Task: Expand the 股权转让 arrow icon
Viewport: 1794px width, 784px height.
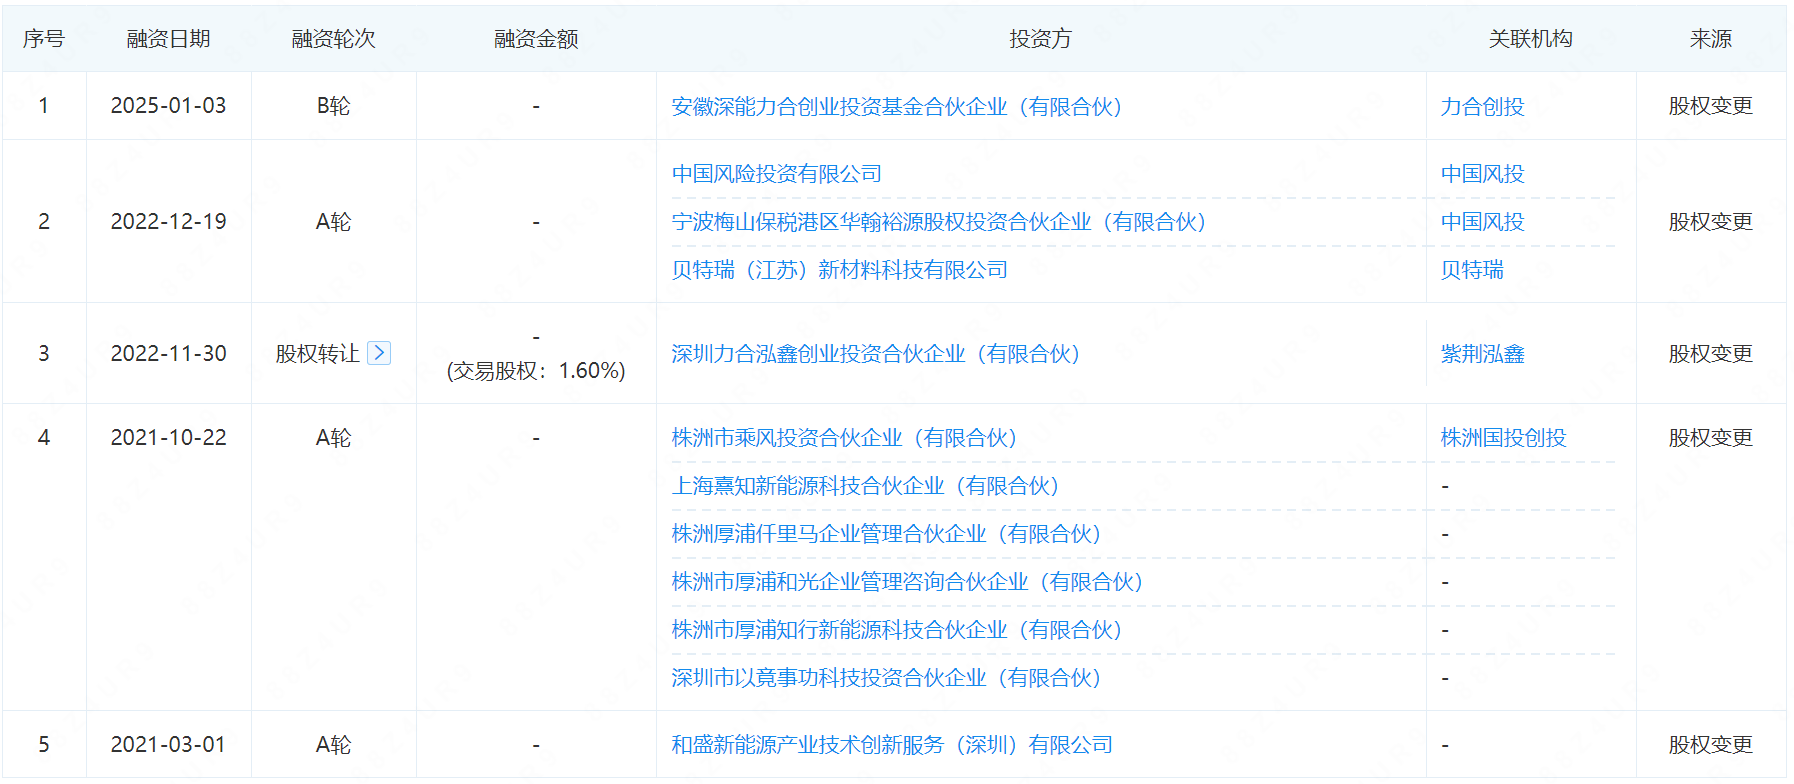Action: [379, 353]
